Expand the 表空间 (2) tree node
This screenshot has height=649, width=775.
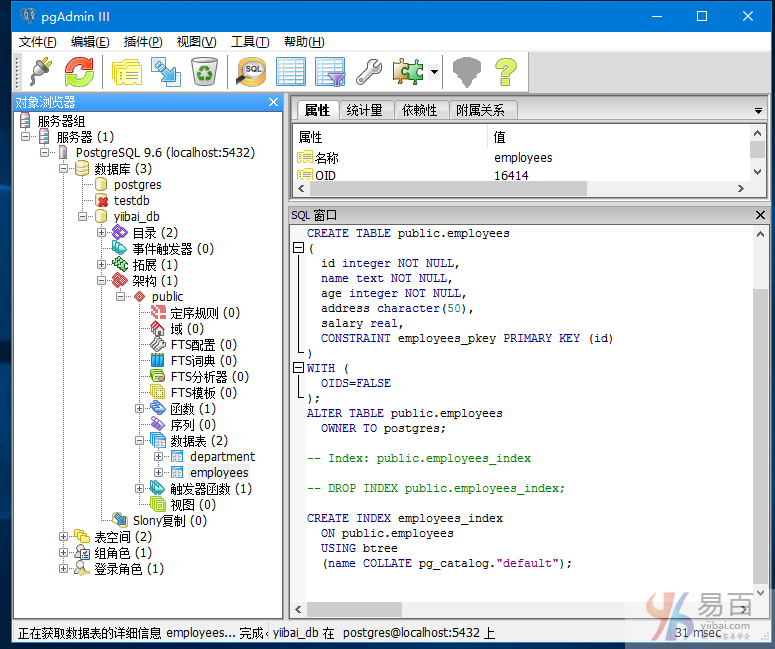point(64,537)
